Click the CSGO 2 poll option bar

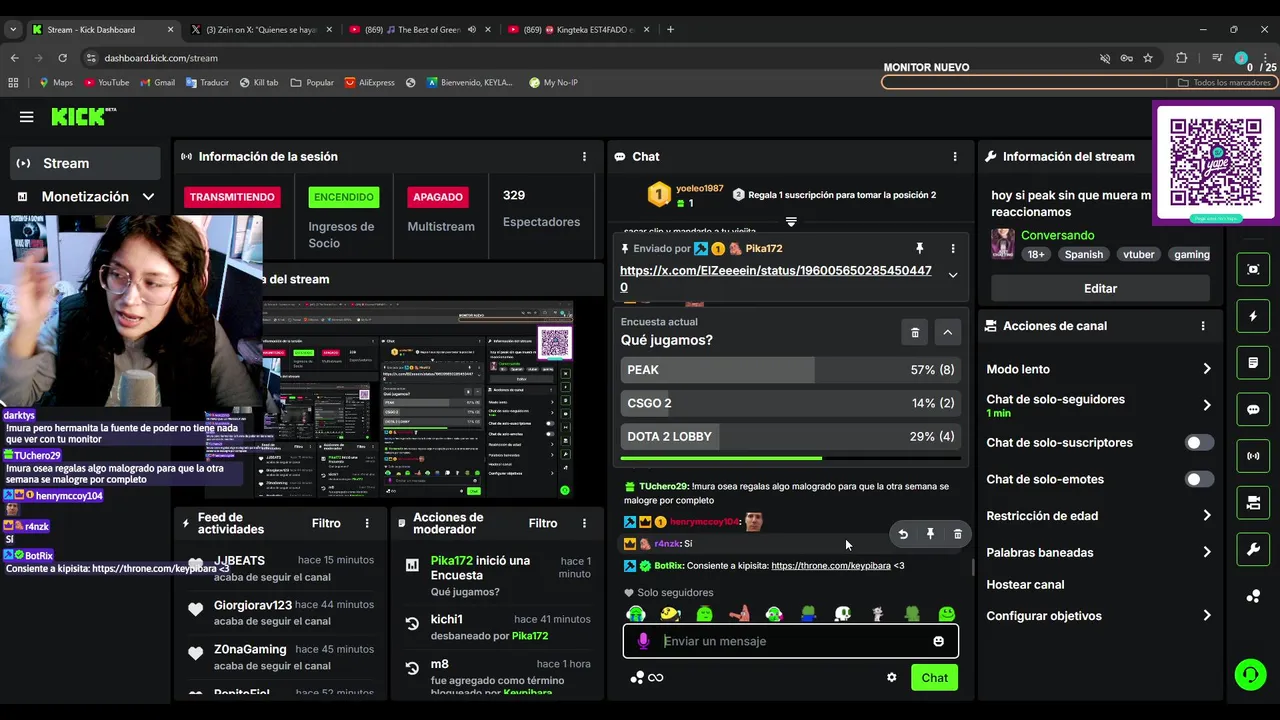(790, 403)
